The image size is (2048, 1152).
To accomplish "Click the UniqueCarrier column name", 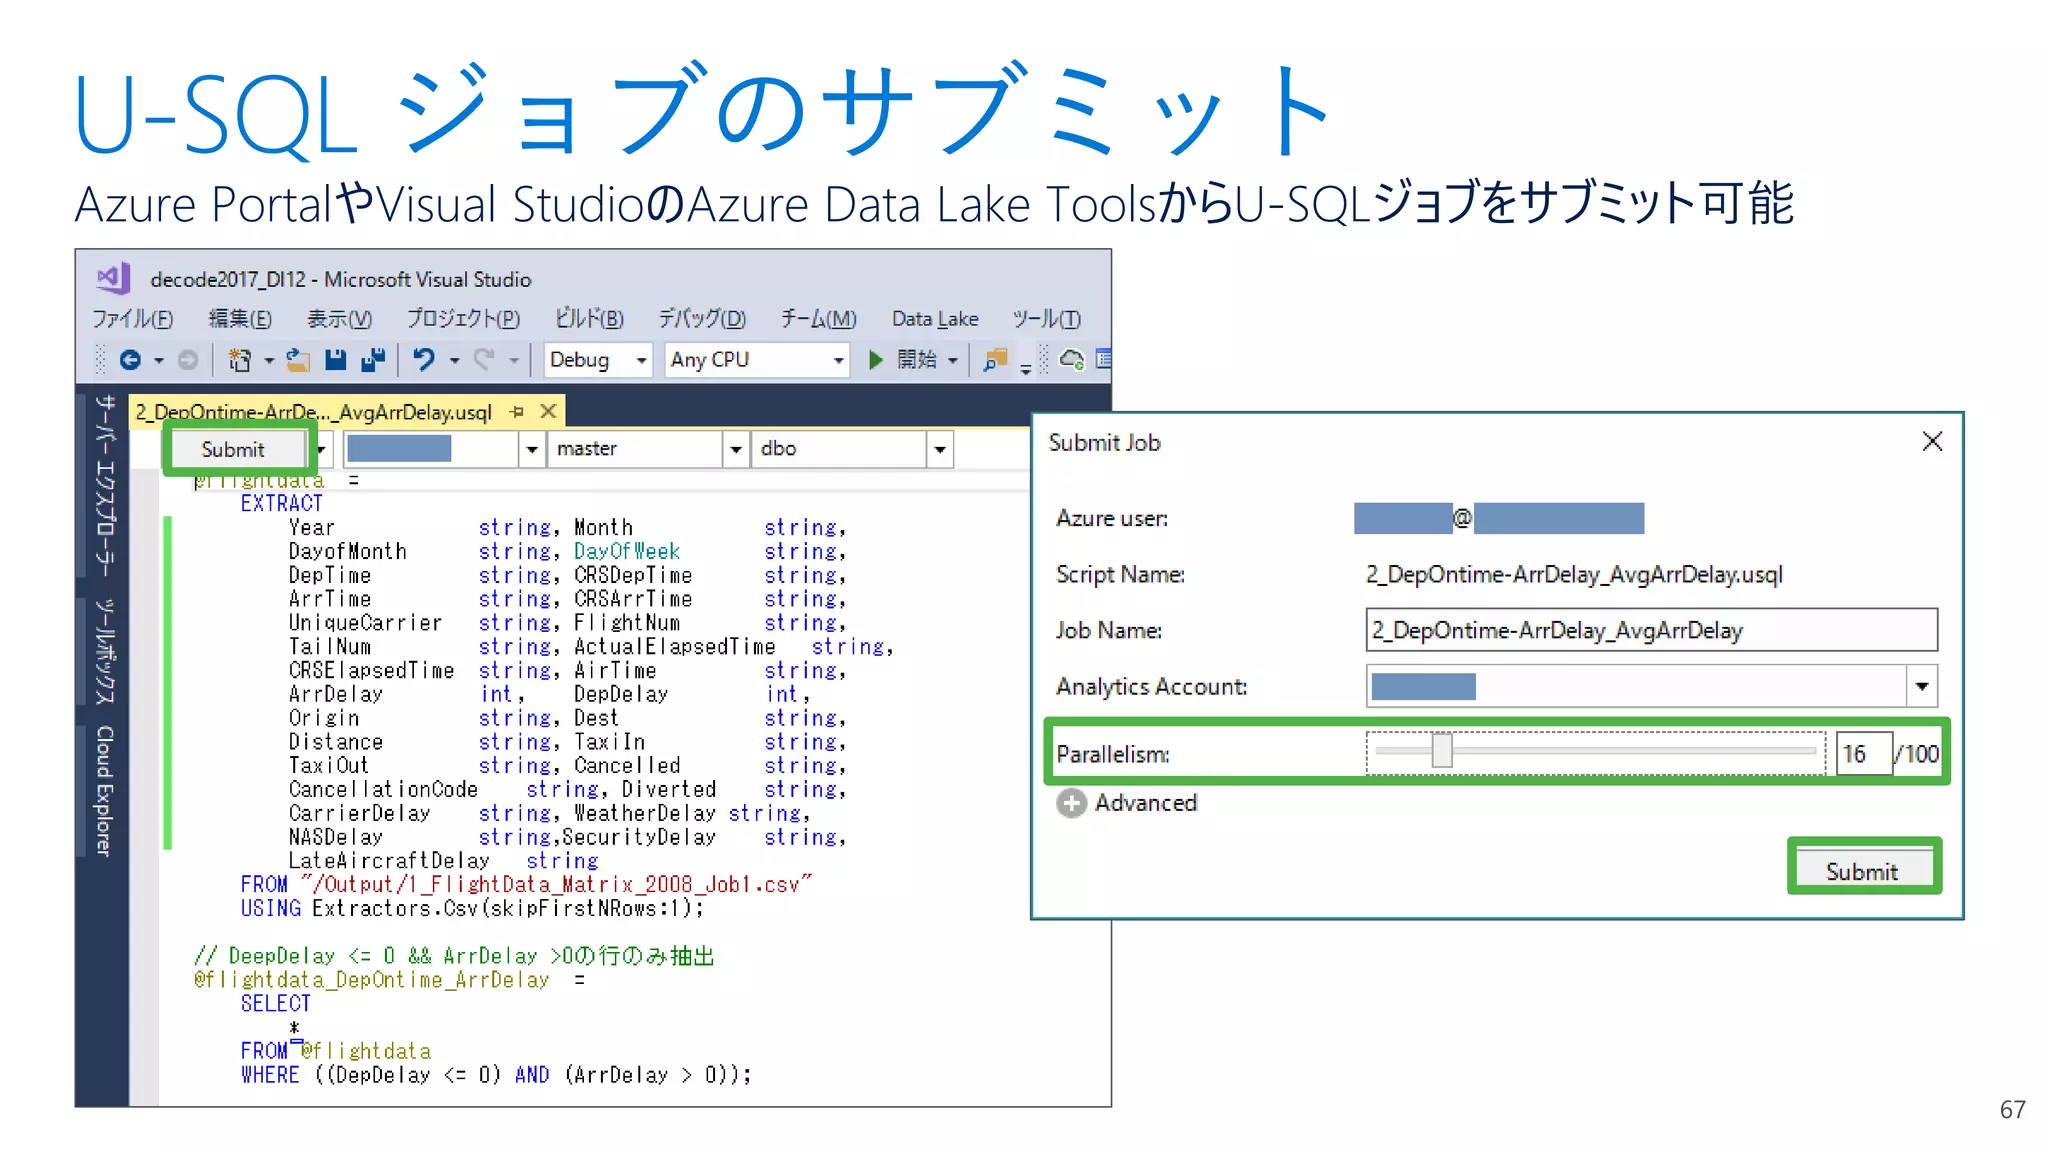I will pos(365,622).
